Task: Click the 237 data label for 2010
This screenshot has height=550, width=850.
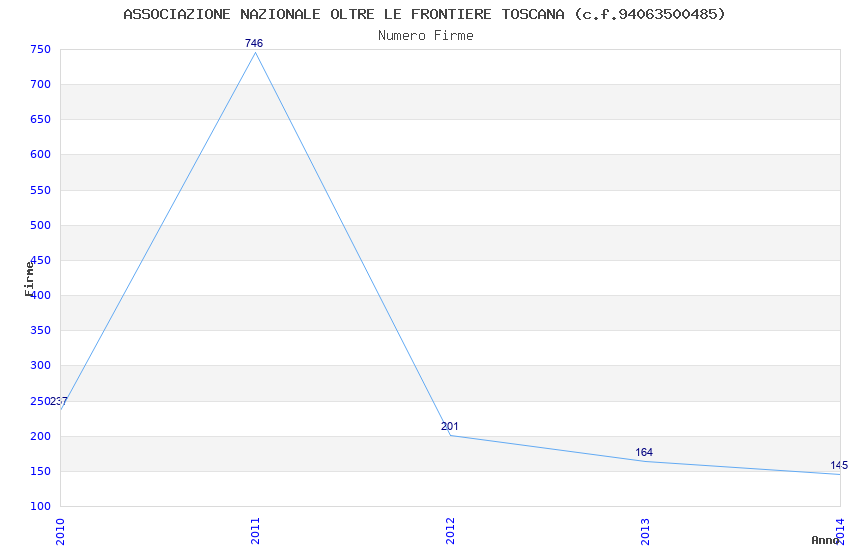Action: [x=59, y=402]
